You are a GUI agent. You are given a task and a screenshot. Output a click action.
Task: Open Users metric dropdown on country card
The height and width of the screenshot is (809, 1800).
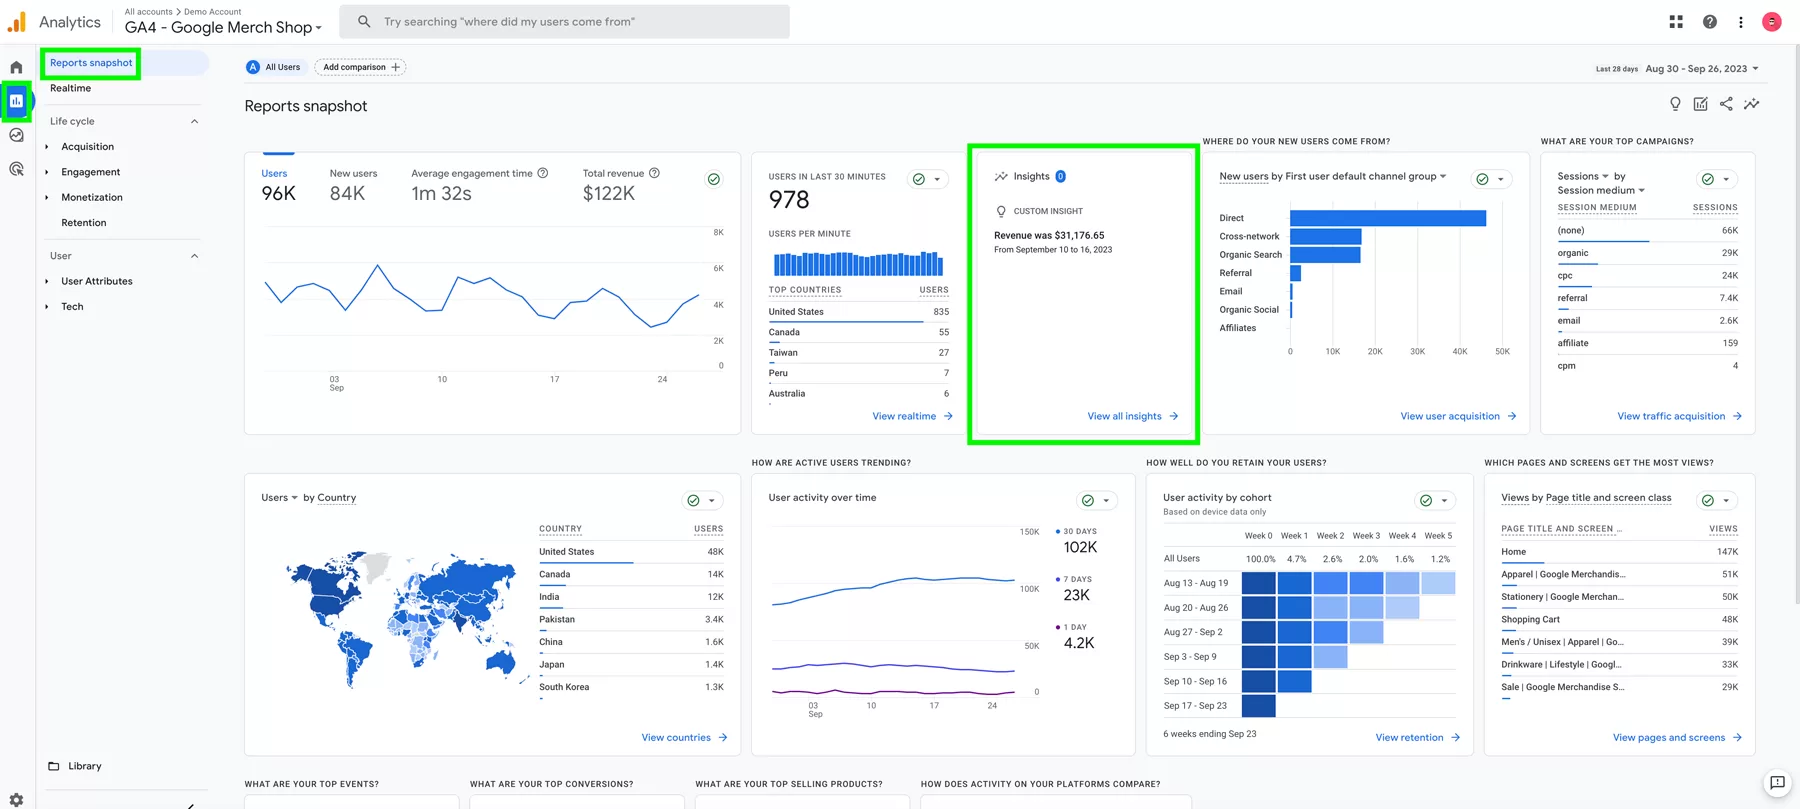[x=280, y=497]
